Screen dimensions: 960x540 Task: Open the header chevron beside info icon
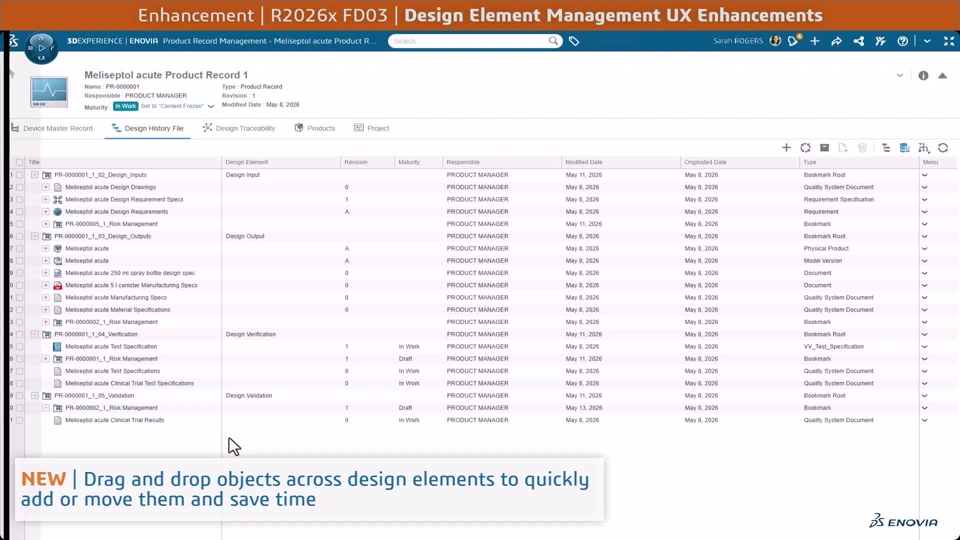(x=900, y=75)
